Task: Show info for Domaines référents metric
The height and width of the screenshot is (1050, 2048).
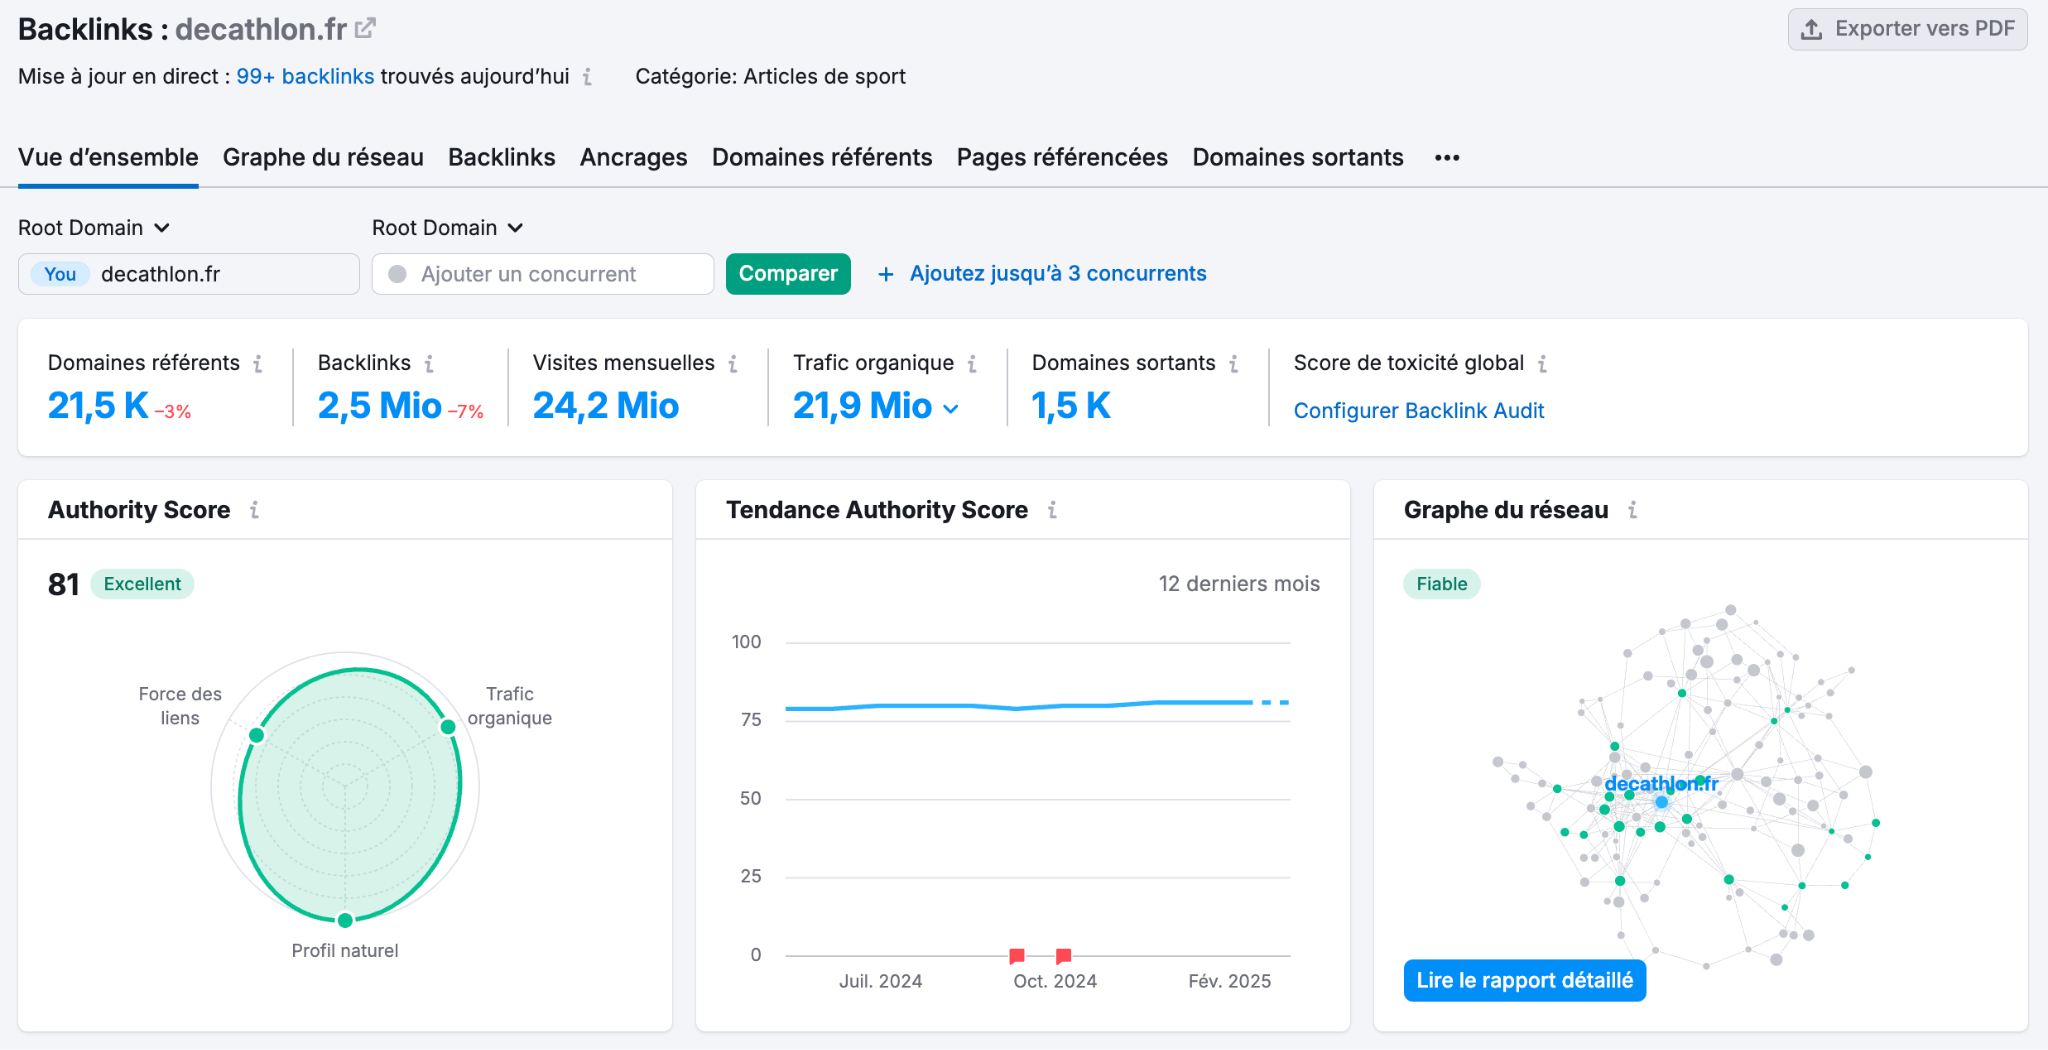Action: (x=258, y=364)
